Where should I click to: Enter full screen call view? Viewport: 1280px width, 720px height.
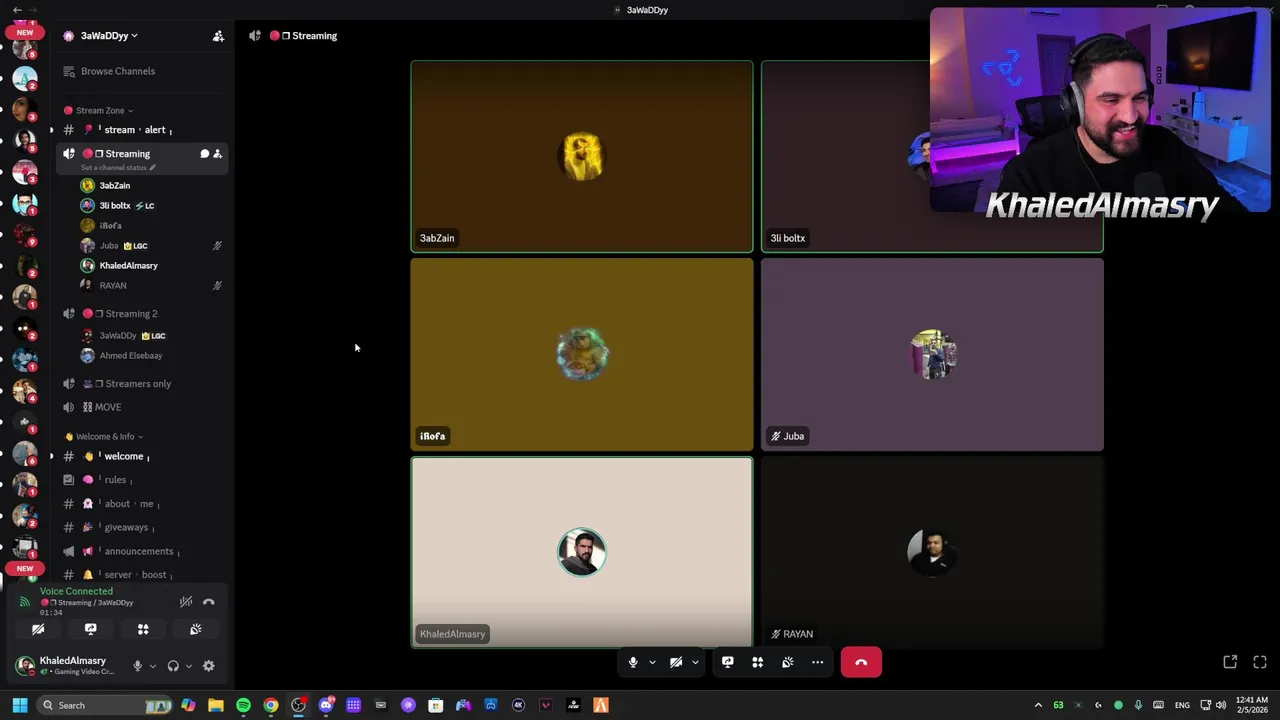1260,662
